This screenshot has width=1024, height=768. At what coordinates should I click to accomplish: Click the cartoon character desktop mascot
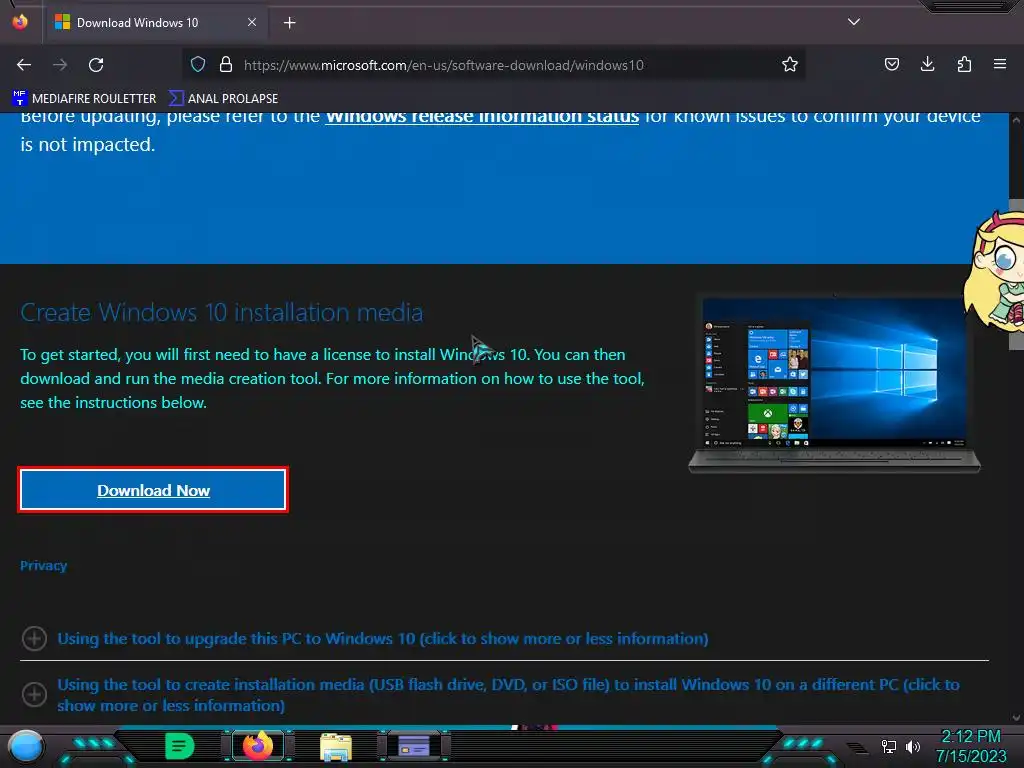993,272
